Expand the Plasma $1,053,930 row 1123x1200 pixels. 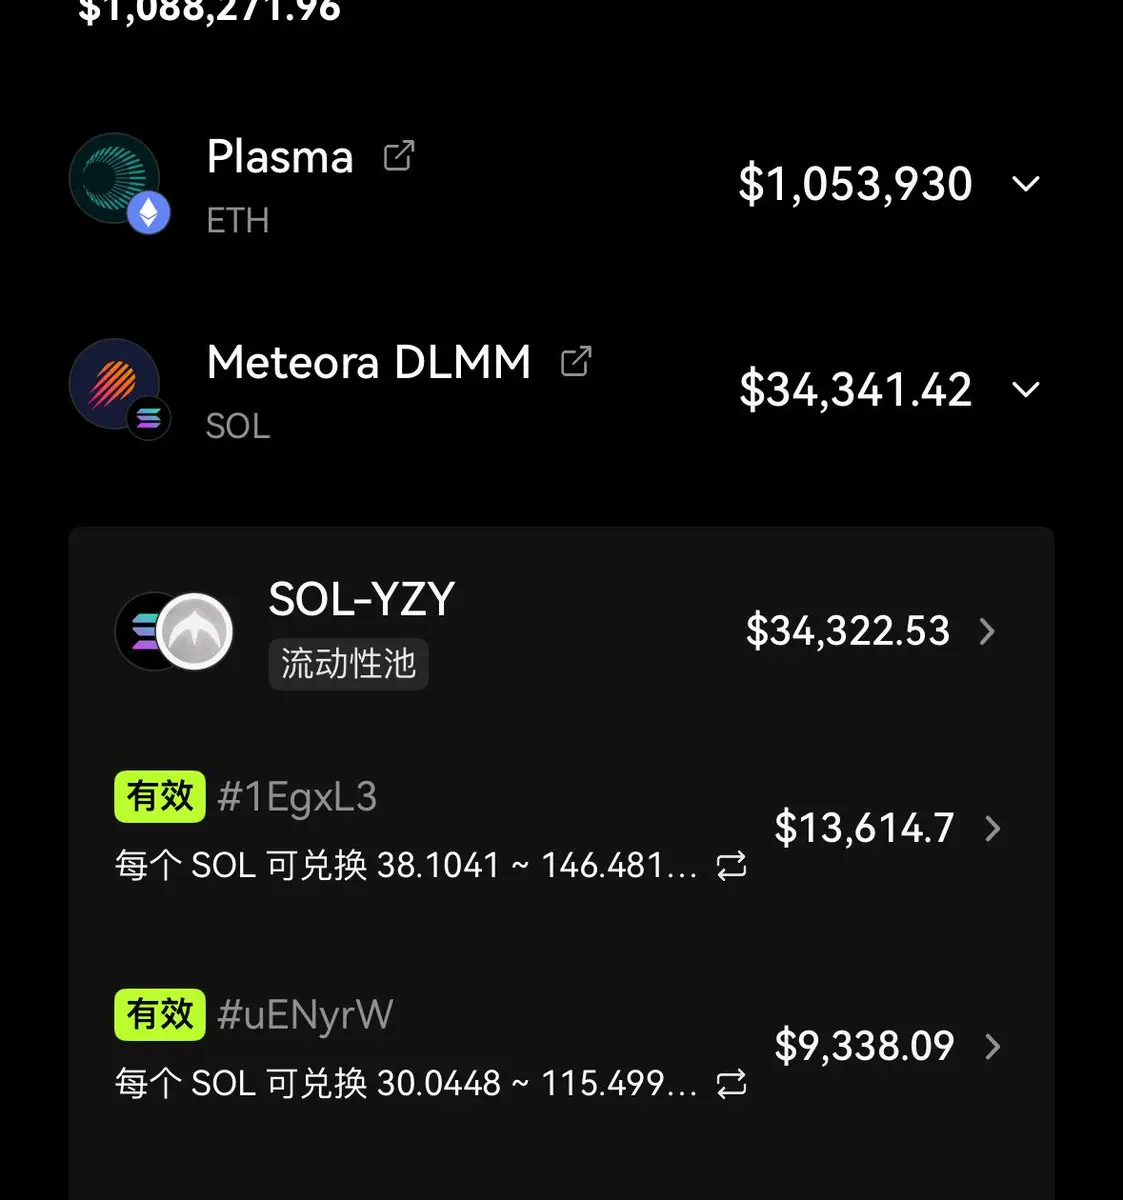[1026, 184]
